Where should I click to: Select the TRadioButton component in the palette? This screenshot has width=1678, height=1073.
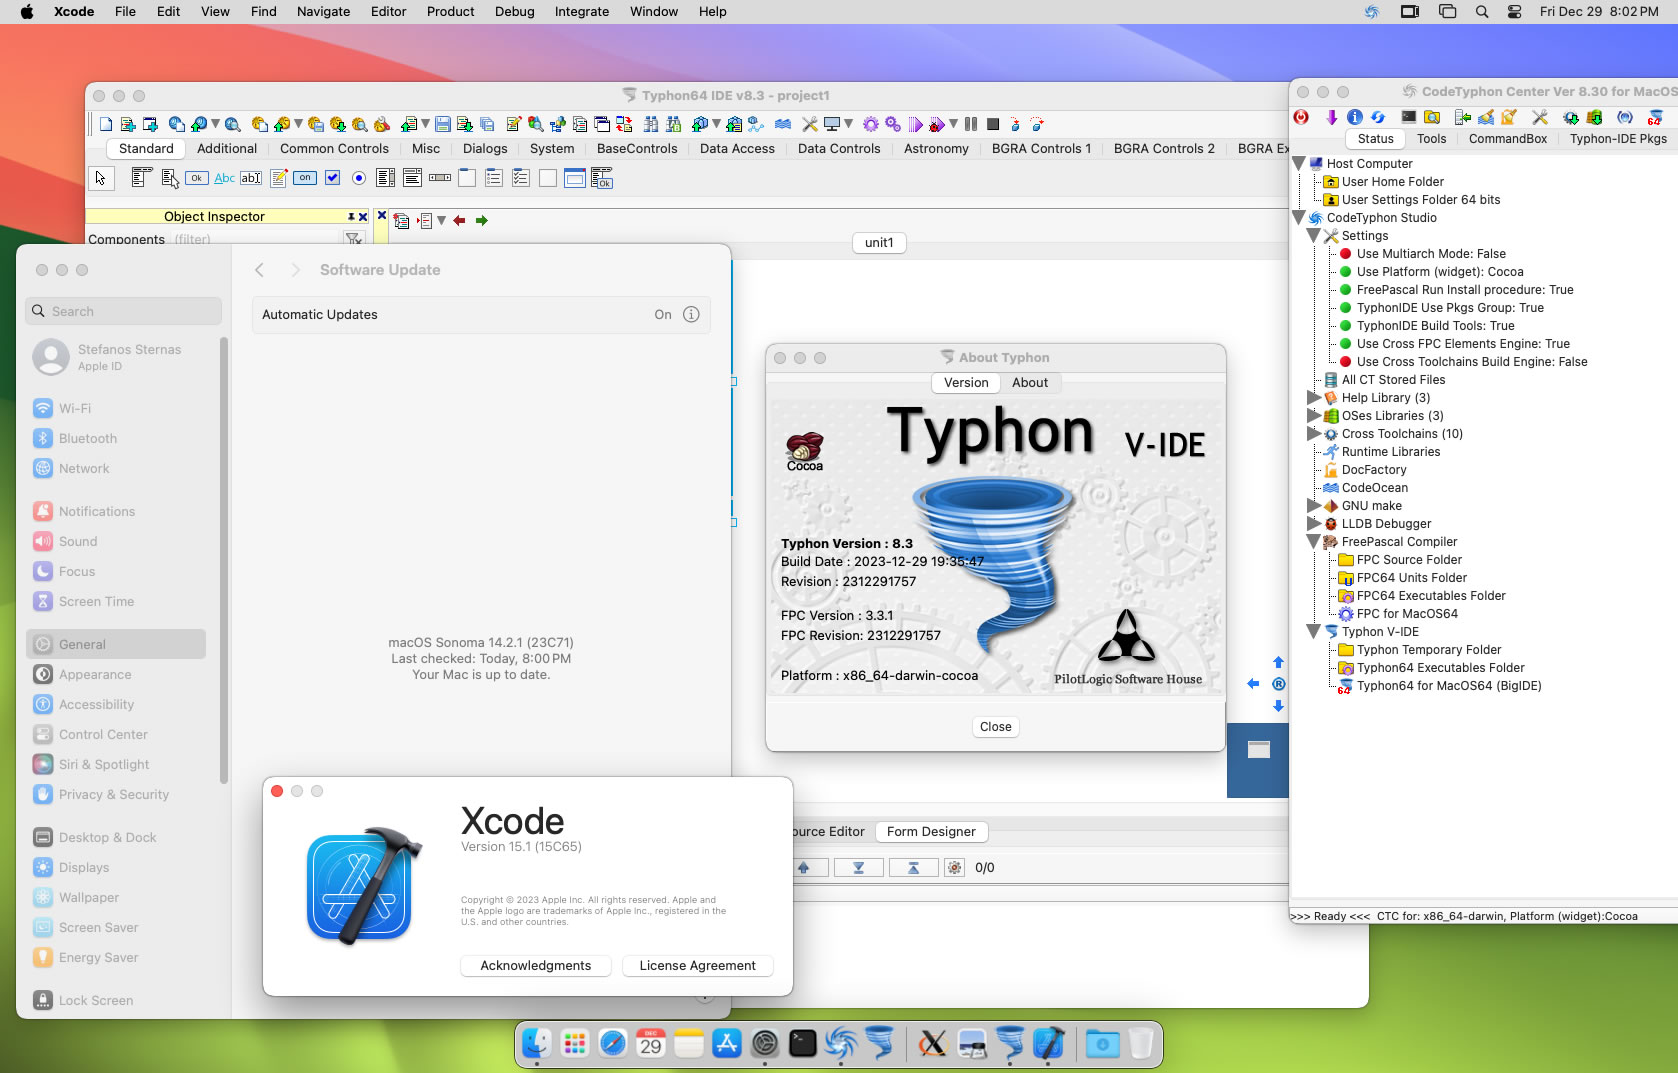(359, 178)
